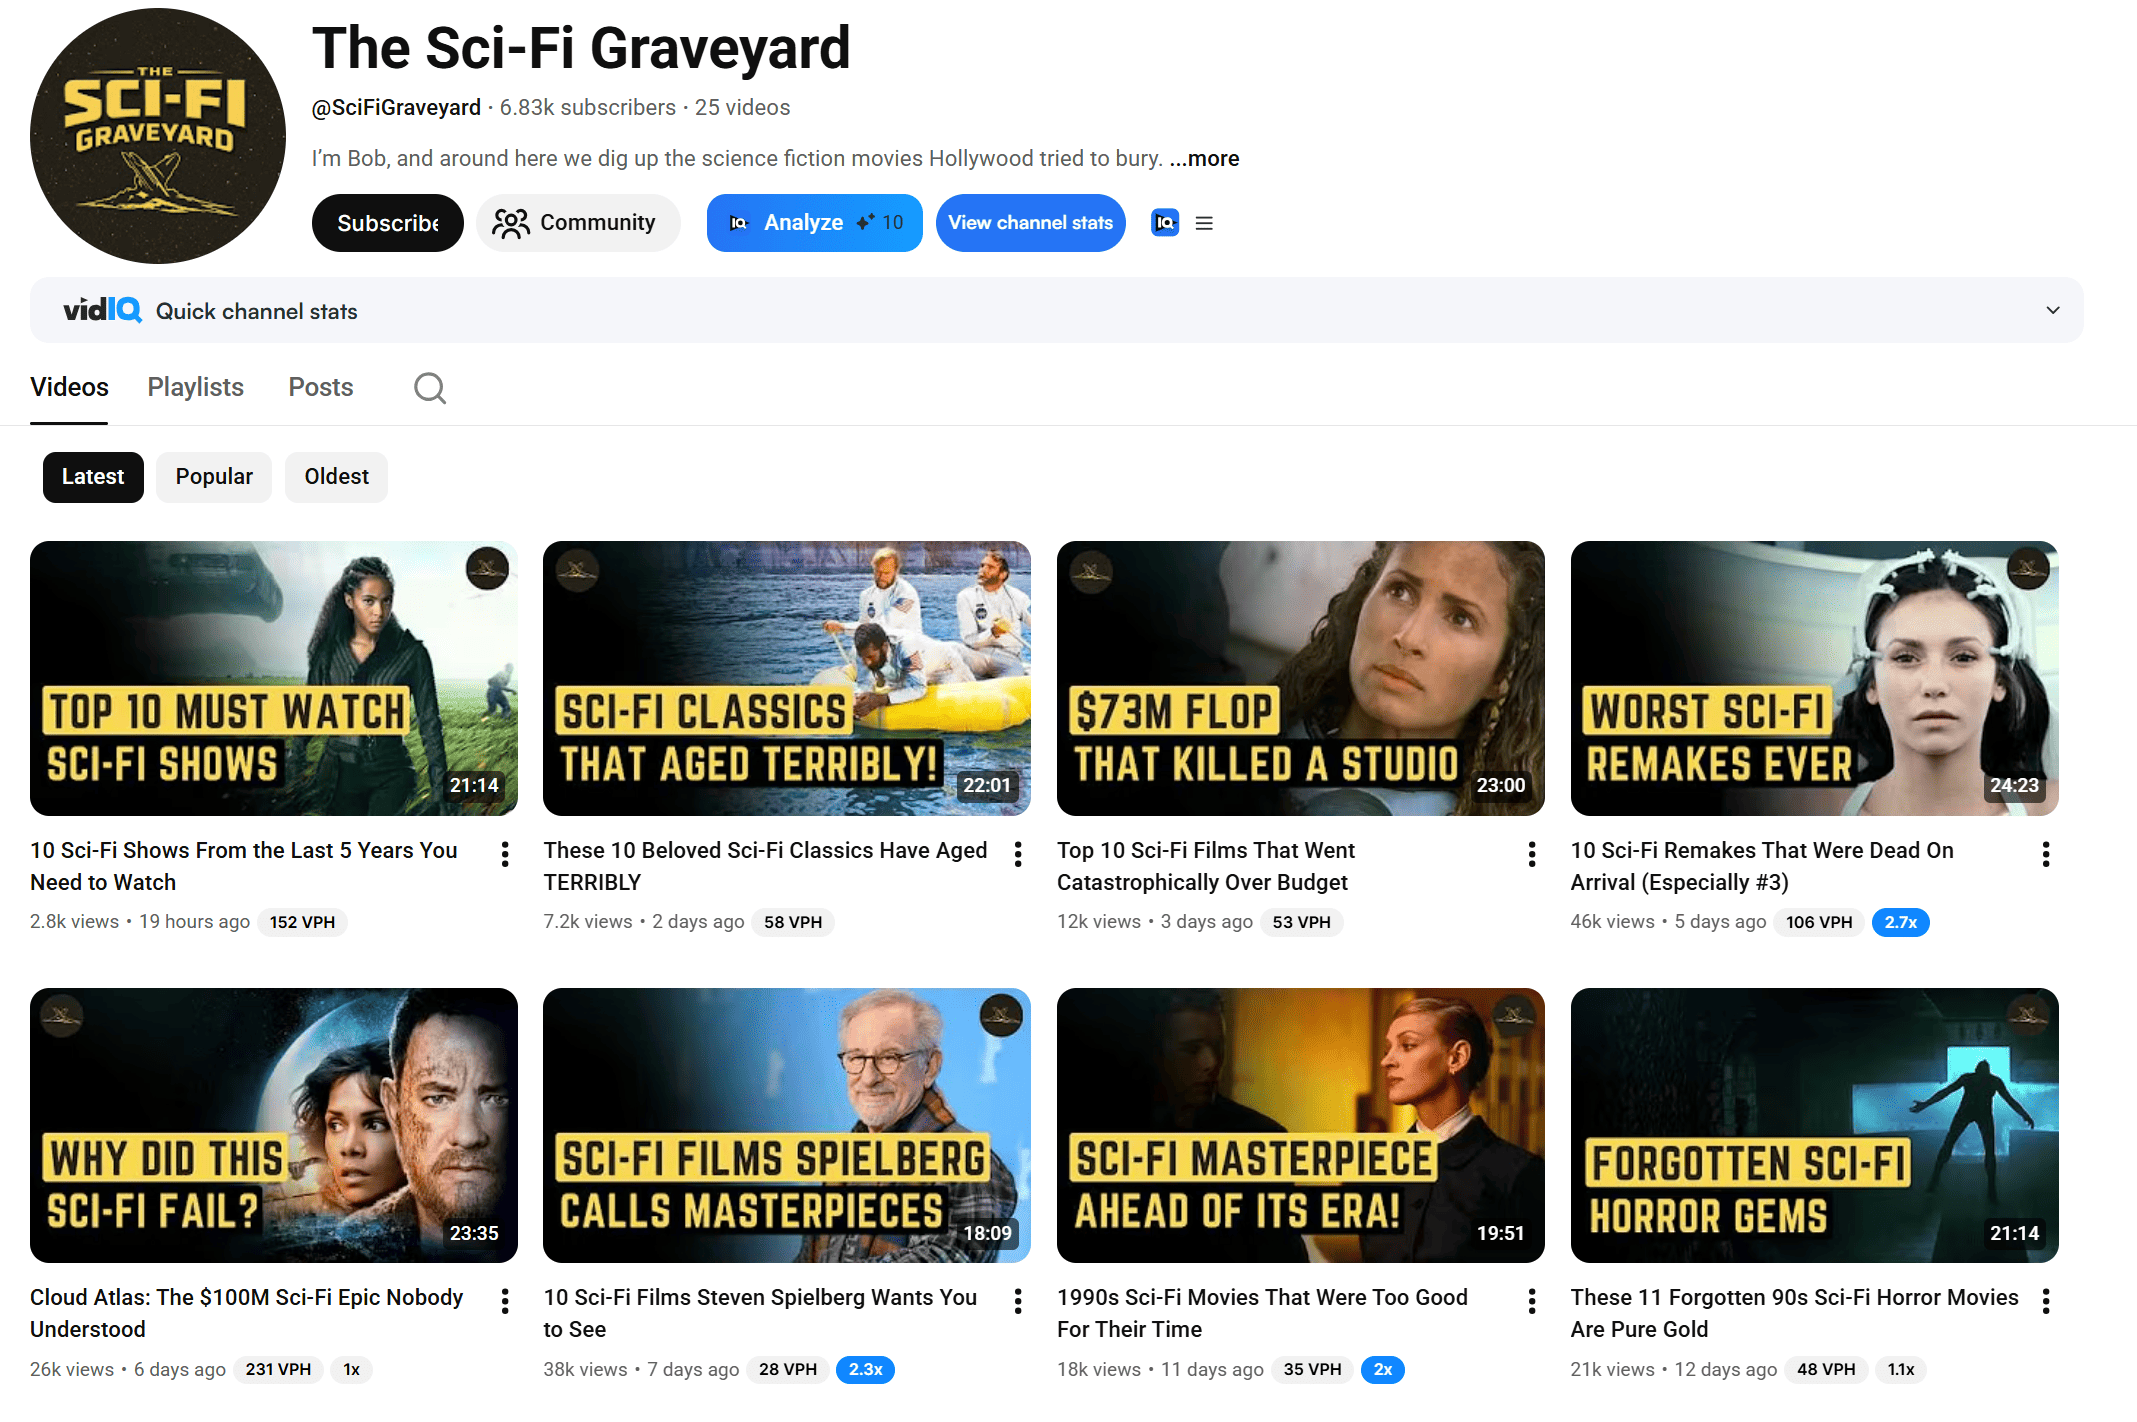The image size is (2137, 1422).
Task: Click the 2.7x outlier score badge
Action: click(x=1900, y=922)
